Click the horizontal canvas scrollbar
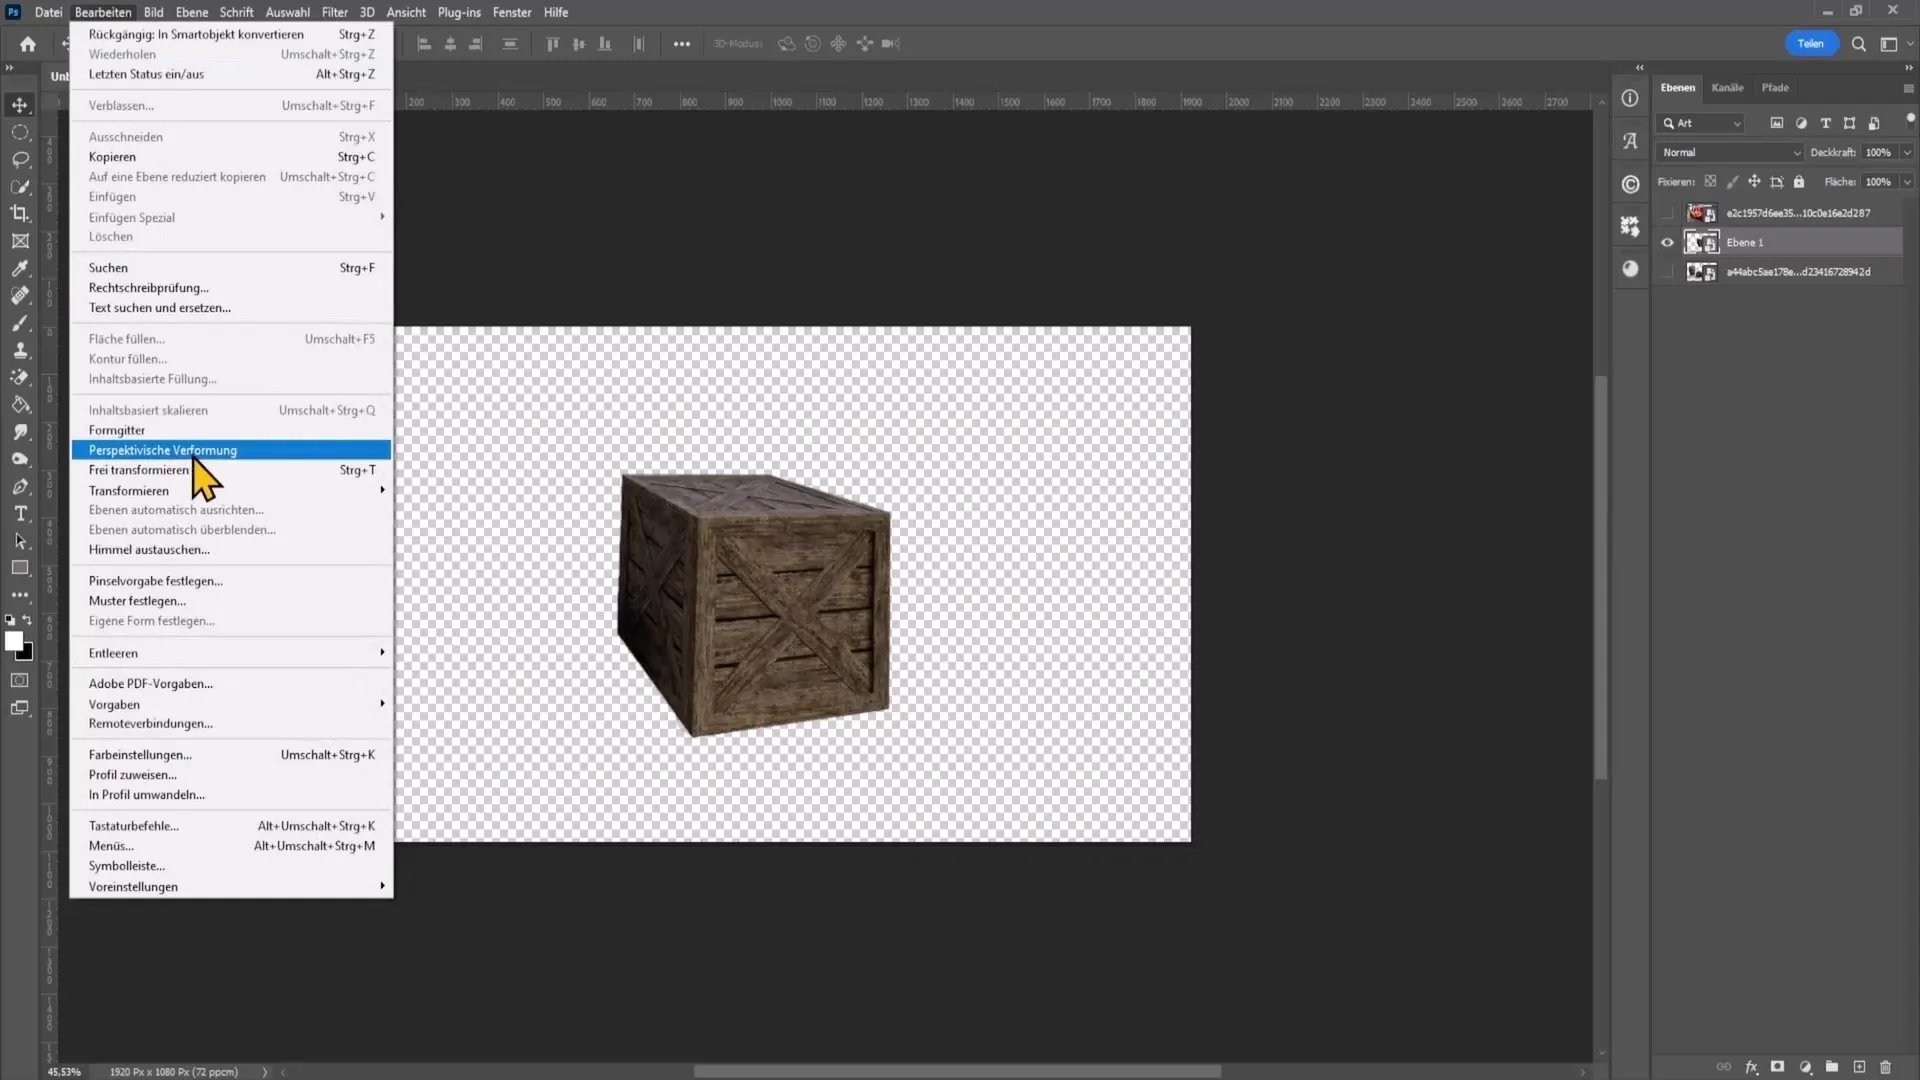Screen dimensions: 1920x1080 (x=957, y=1072)
